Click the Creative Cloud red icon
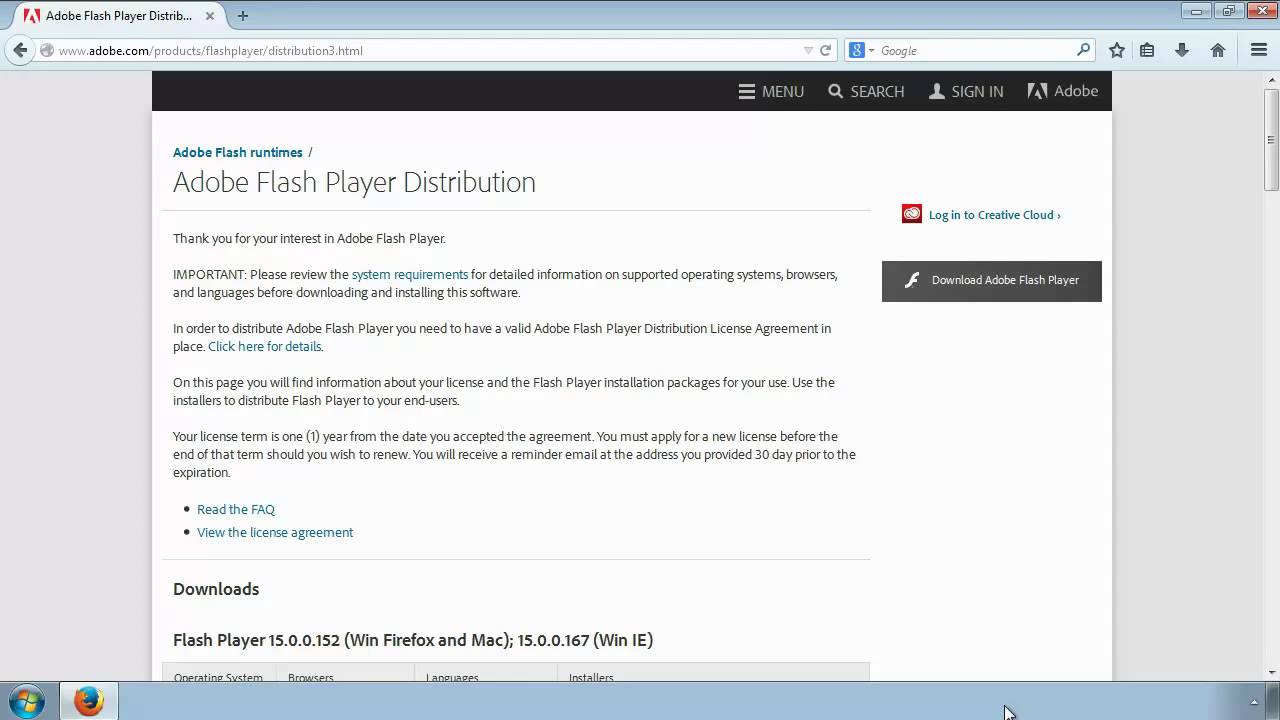The width and height of the screenshot is (1280, 720). click(912, 214)
